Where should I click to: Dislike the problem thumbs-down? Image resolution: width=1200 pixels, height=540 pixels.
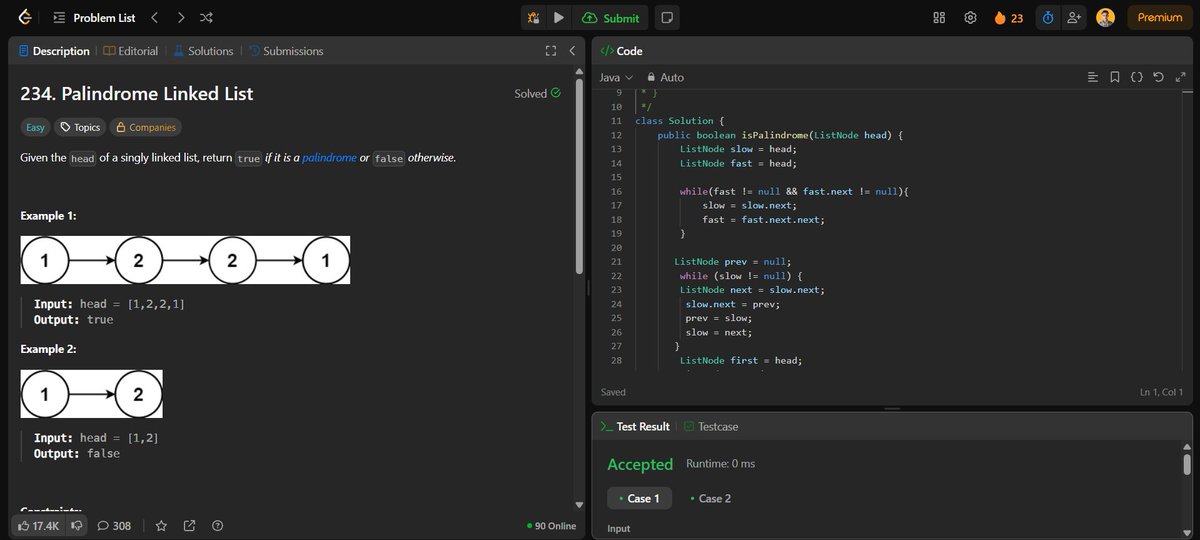(76, 525)
